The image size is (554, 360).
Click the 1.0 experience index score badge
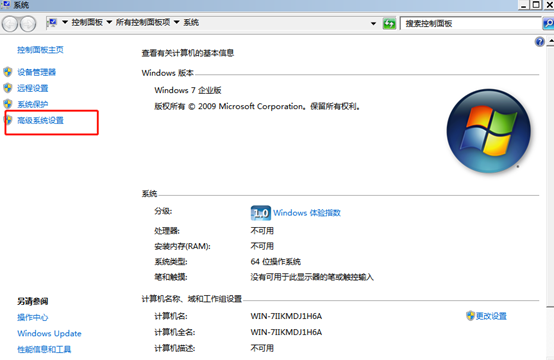tap(261, 213)
